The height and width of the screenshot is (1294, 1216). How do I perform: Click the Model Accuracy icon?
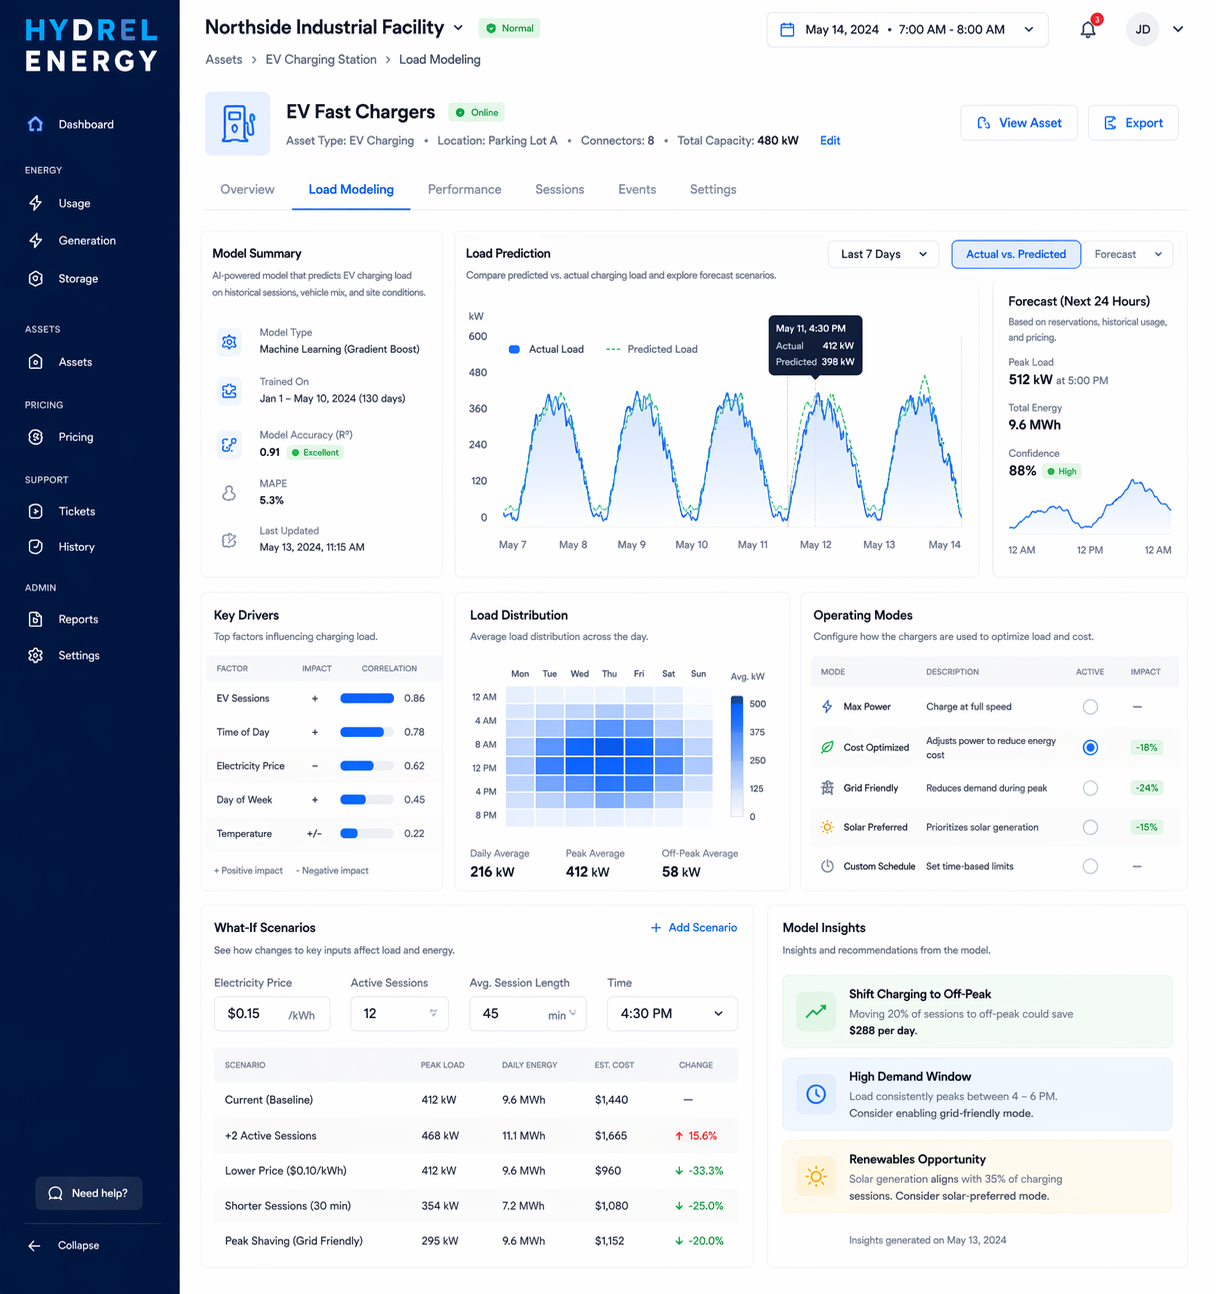tap(229, 444)
